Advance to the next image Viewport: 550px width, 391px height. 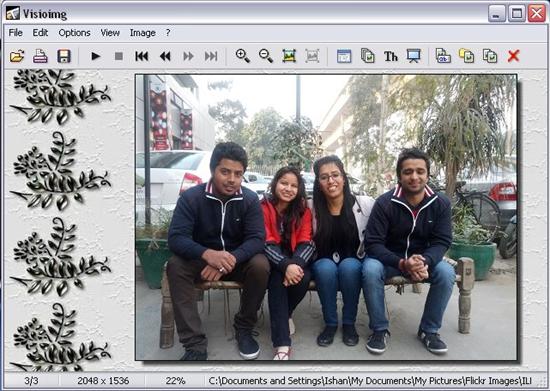pyautogui.click(x=188, y=56)
